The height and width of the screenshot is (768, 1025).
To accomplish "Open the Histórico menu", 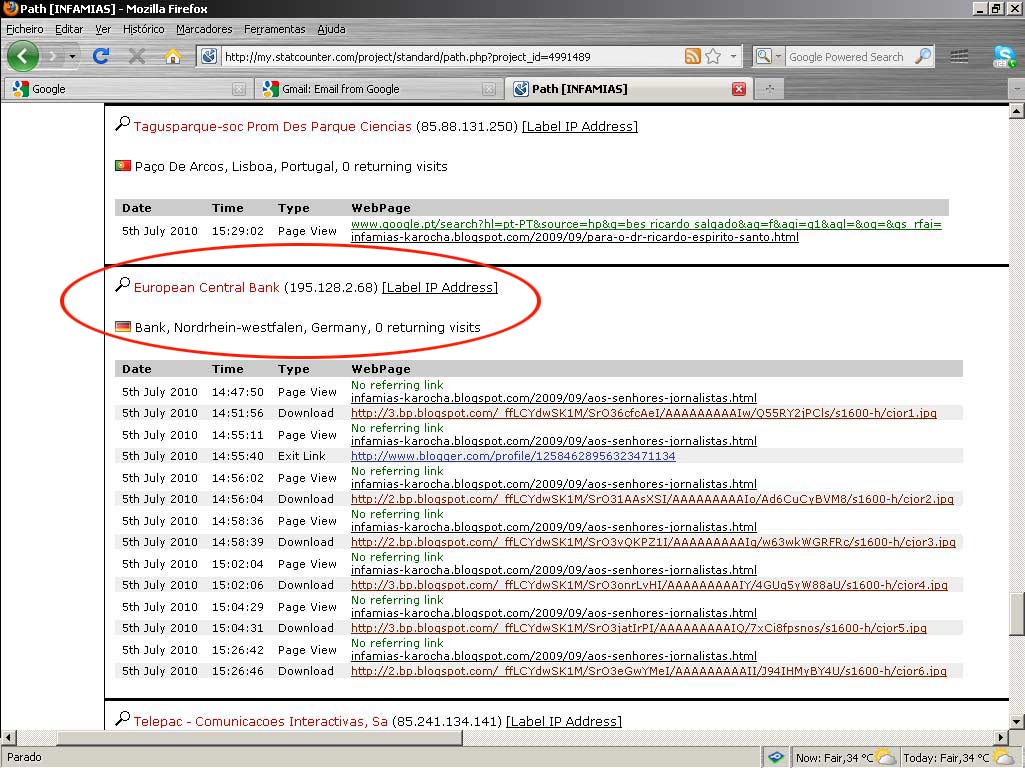I will pos(143,29).
